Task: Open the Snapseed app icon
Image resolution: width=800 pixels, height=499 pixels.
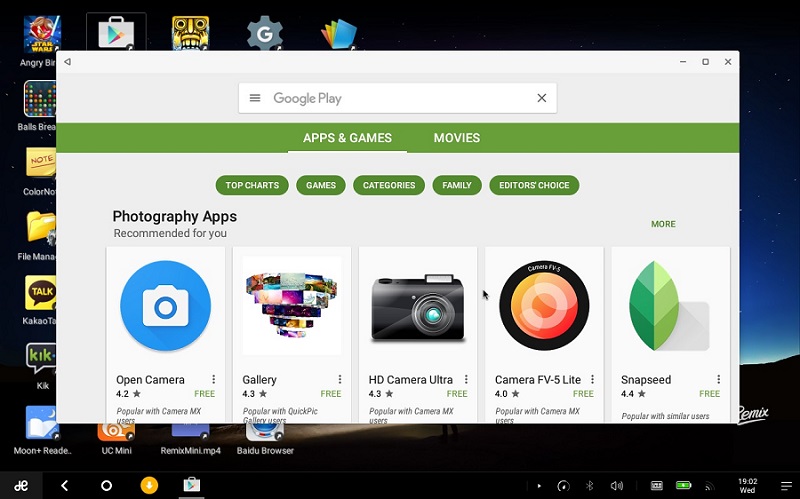Action: [669, 306]
